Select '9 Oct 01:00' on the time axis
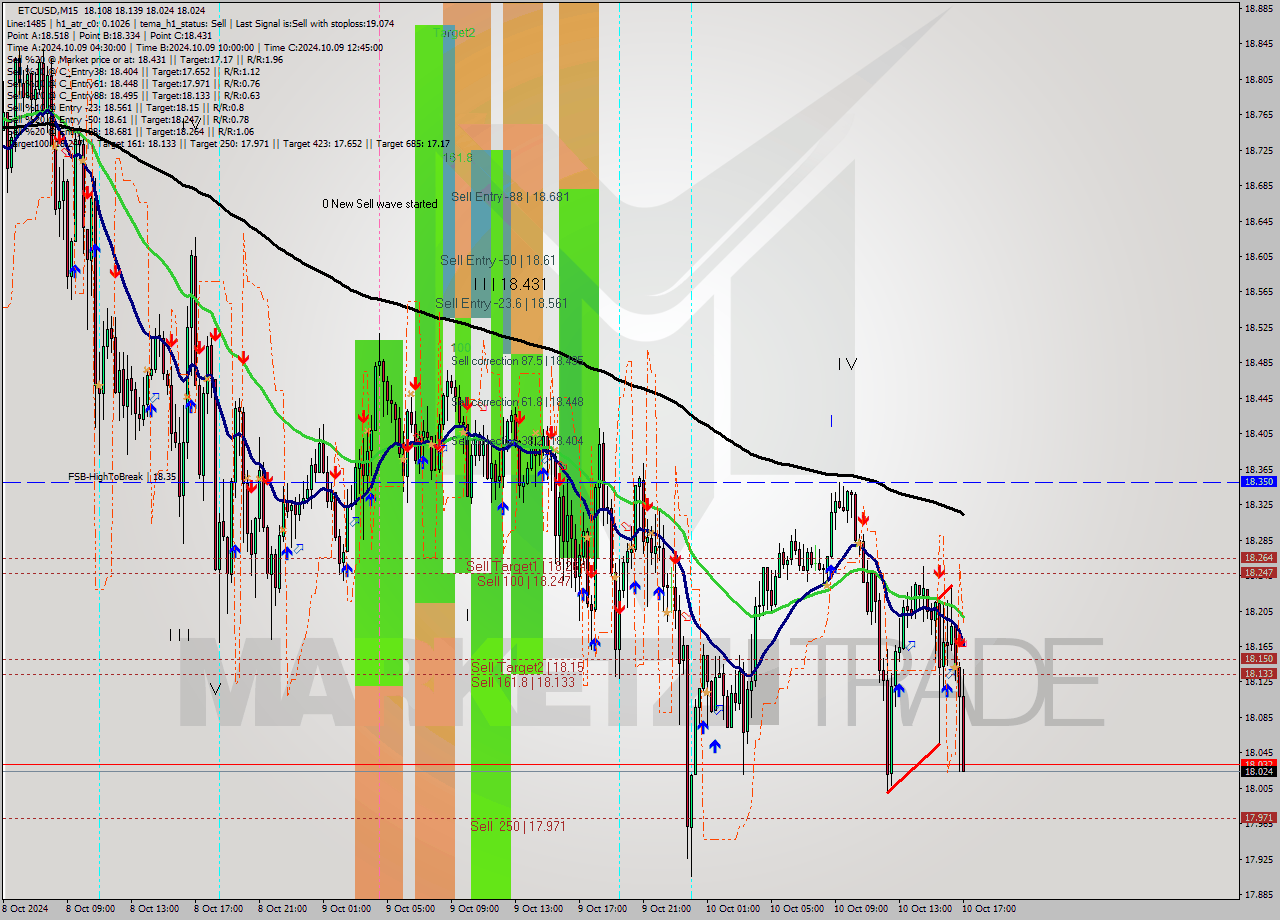The height and width of the screenshot is (920, 1280). tap(347, 909)
